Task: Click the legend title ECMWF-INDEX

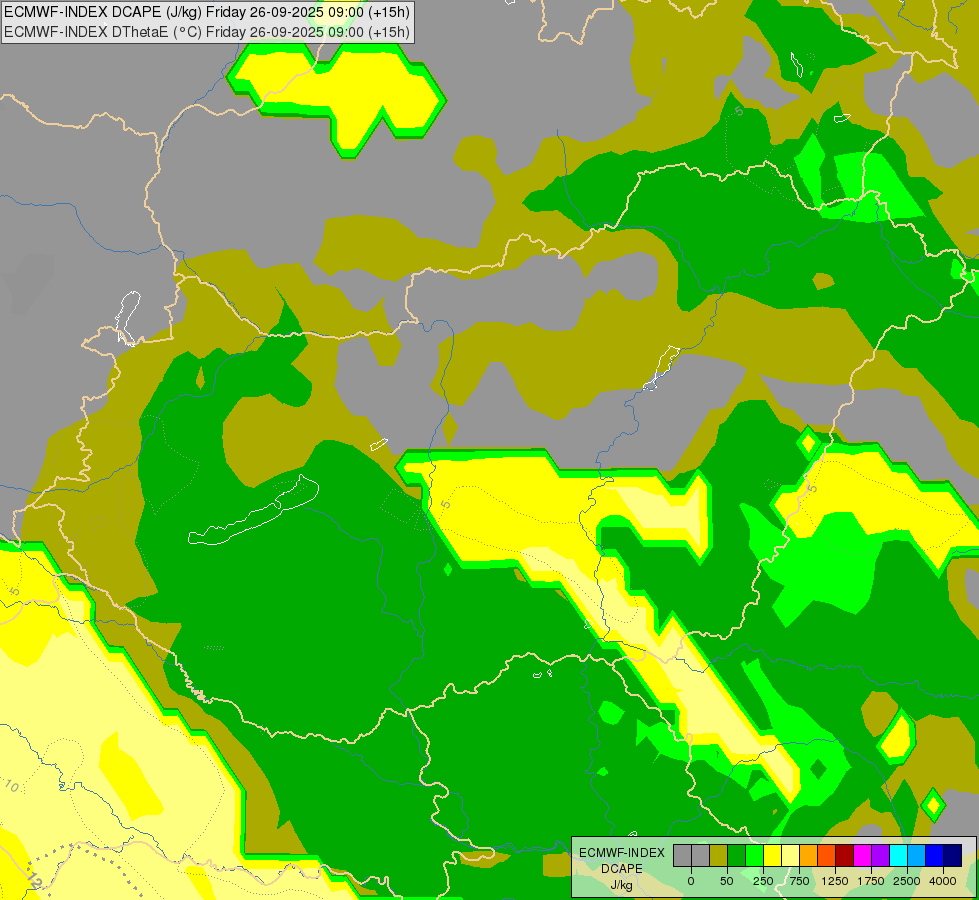Action: pyautogui.click(x=622, y=853)
